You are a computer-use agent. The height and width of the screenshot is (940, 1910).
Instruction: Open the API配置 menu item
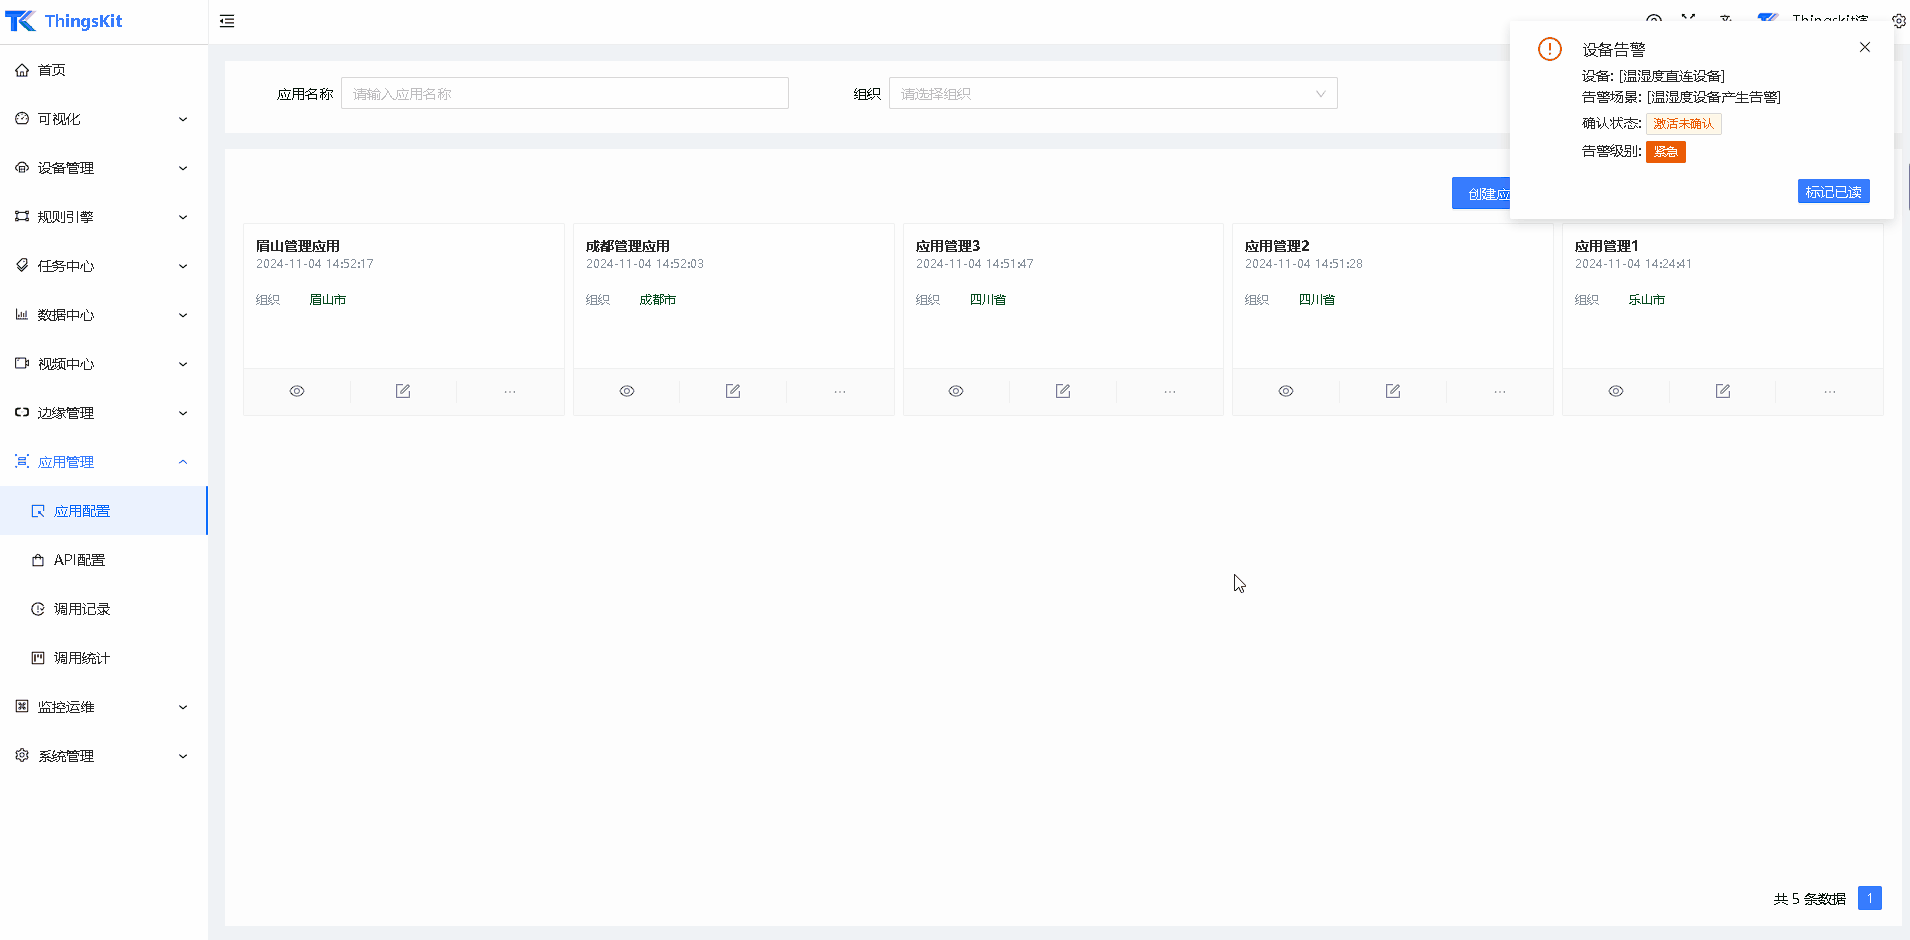pyautogui.click(x=80, y=560)
